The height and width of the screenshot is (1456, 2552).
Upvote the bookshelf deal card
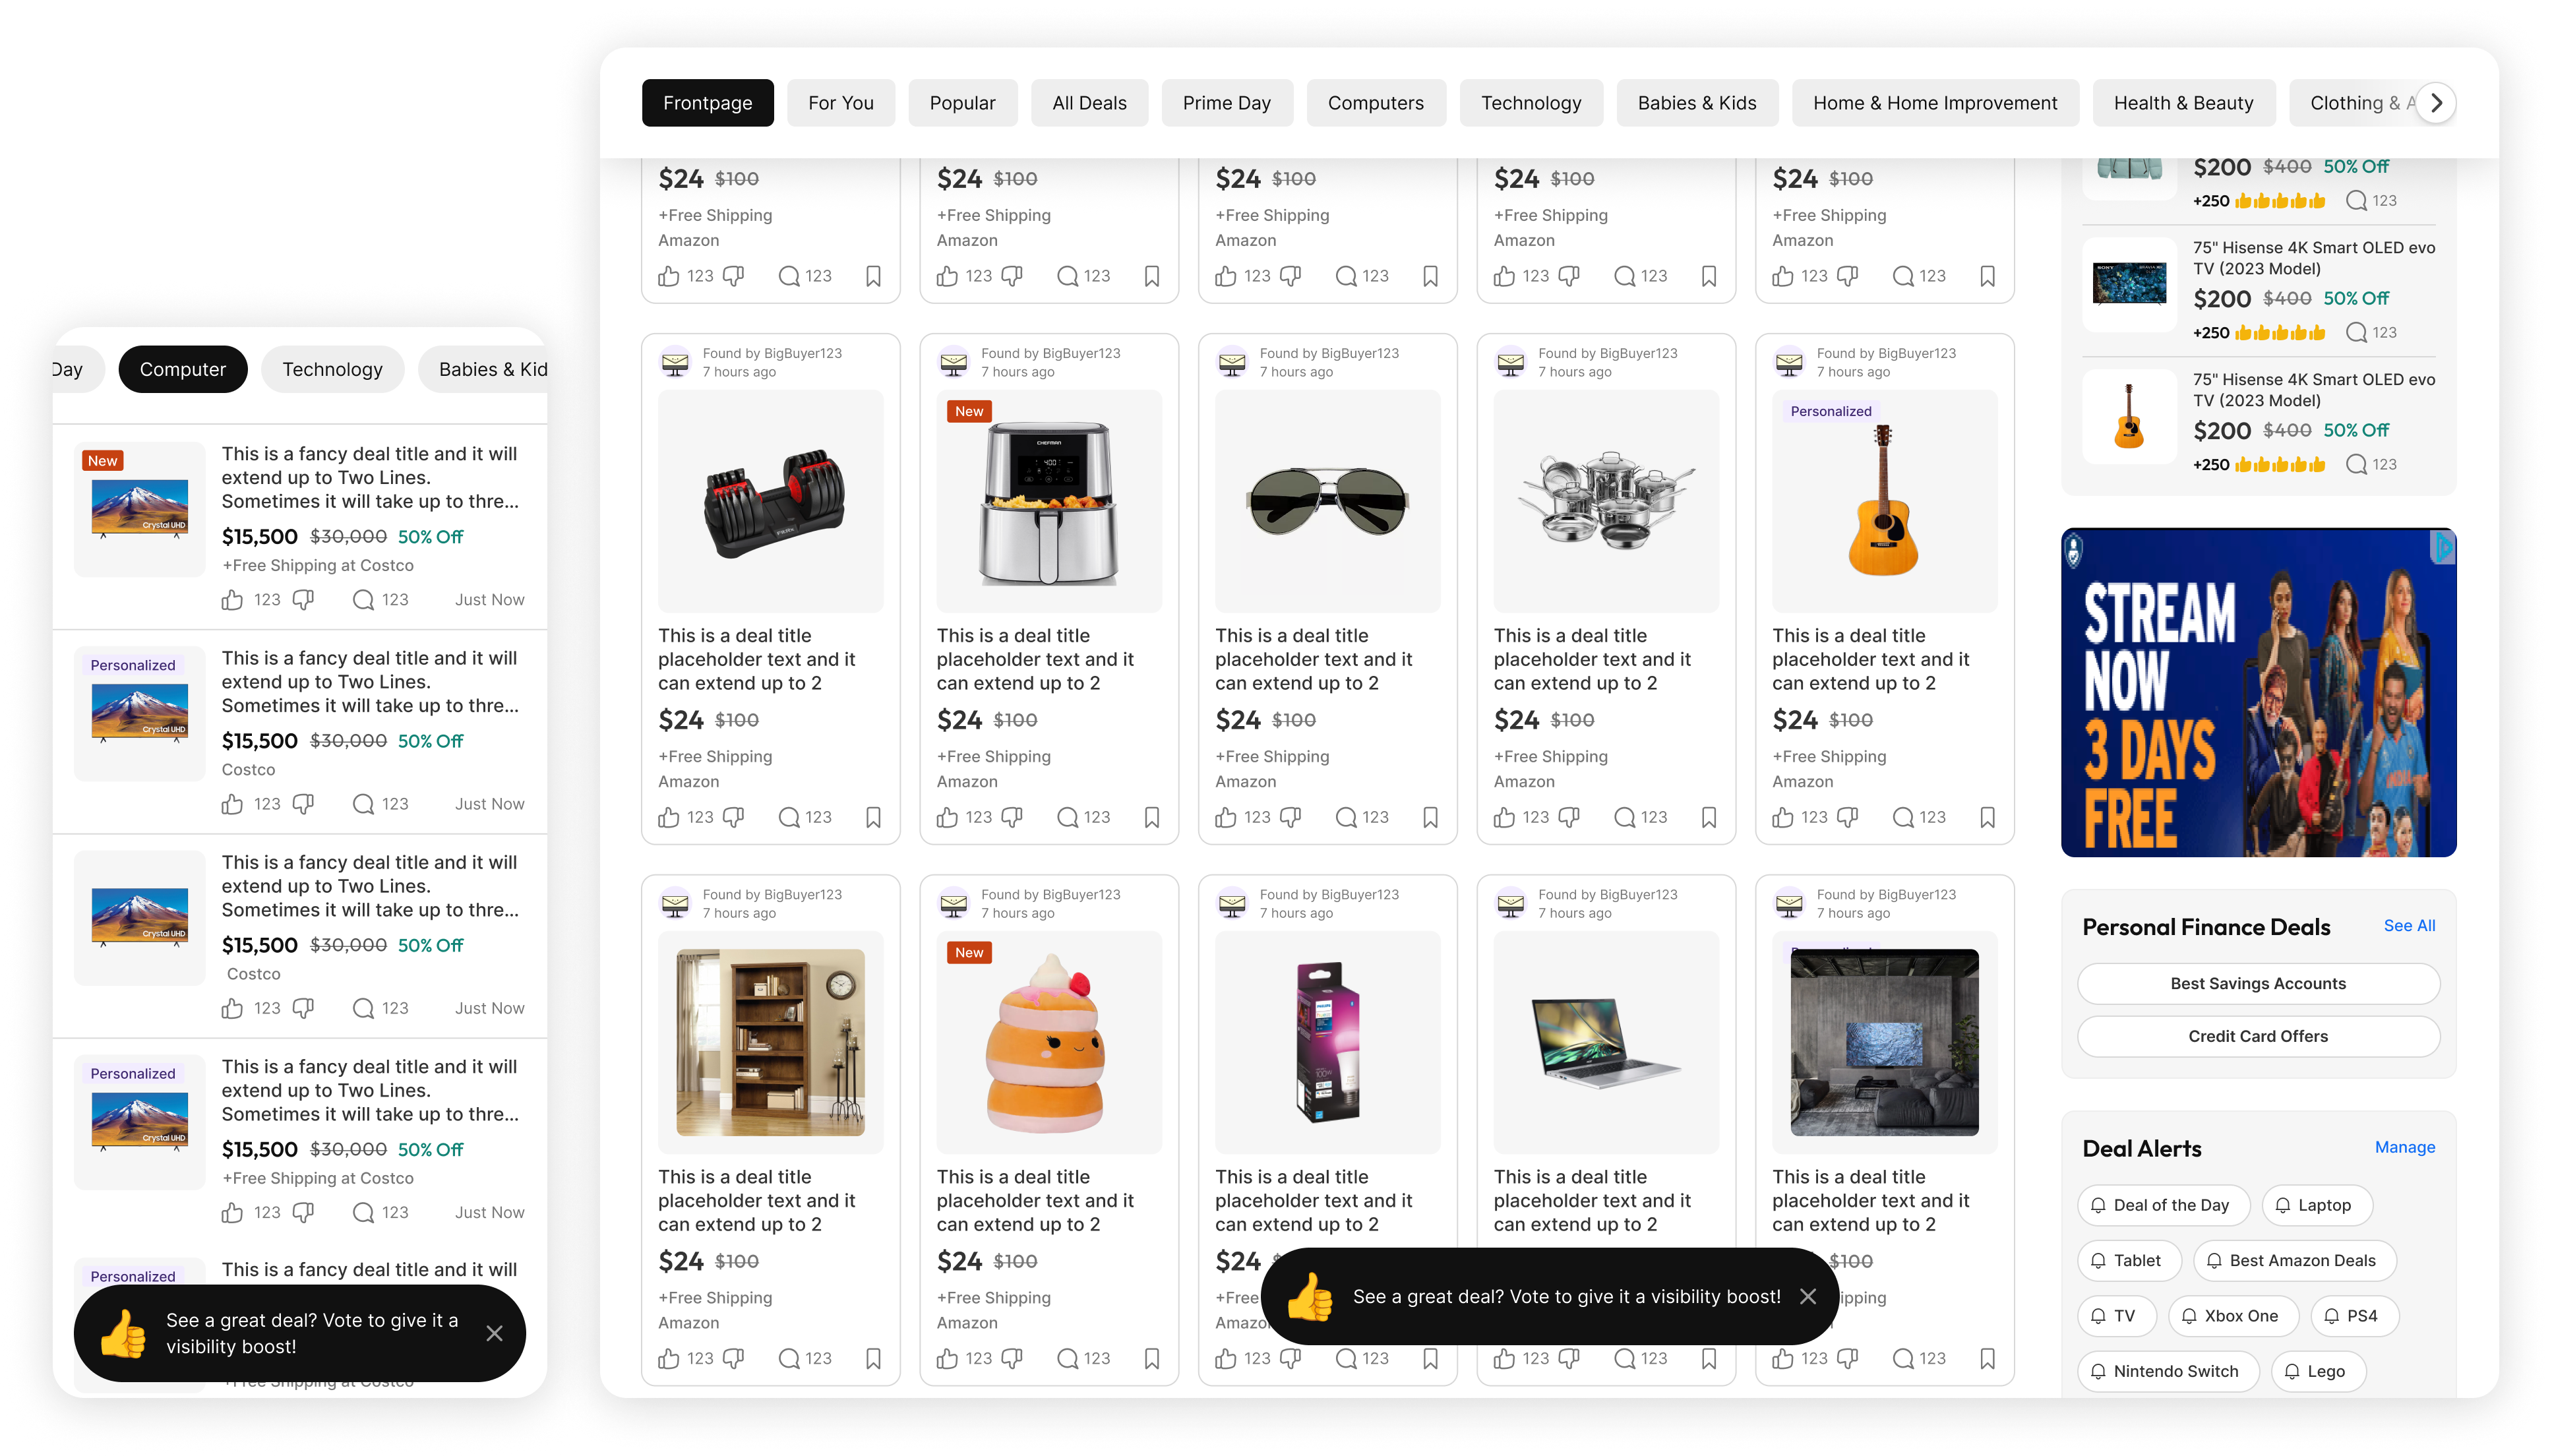(669, 1358)
